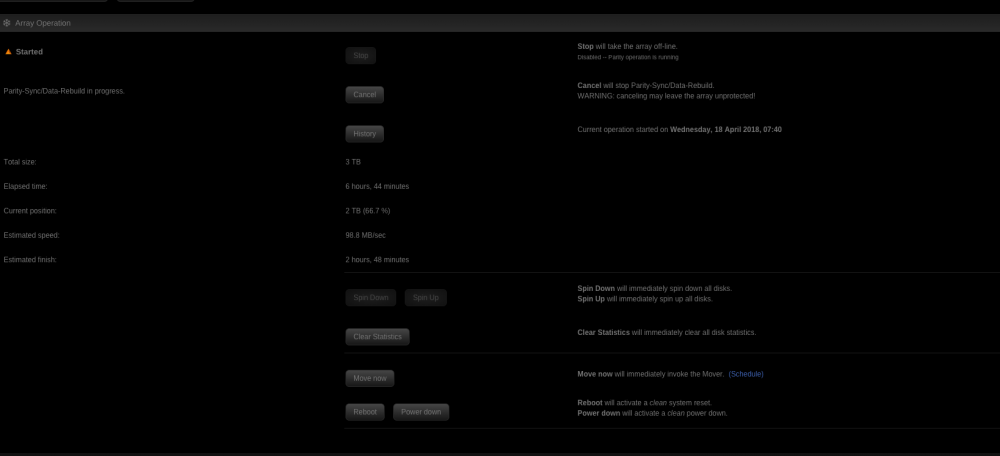The width and height of the screenshot is (1000, 456).
Task: Click the Total size label
Action: pos(20,162)
